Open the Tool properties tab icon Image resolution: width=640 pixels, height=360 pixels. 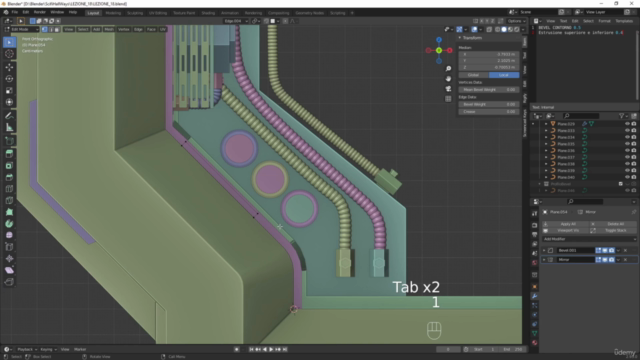(x=535, y=214)
